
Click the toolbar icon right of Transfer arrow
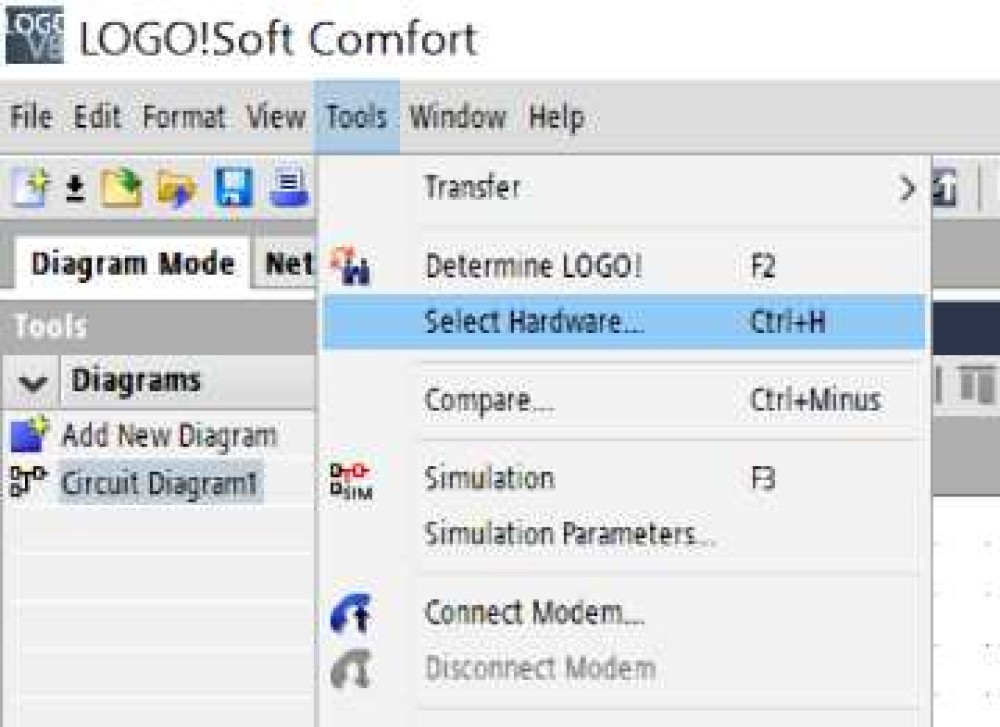[x=945, y=188]
